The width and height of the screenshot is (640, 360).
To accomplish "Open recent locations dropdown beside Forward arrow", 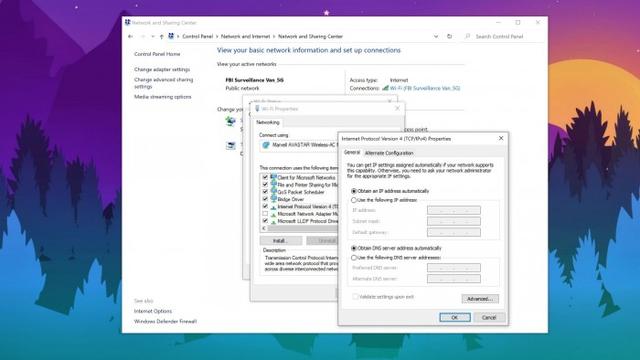I will click(x=153, y=36).
